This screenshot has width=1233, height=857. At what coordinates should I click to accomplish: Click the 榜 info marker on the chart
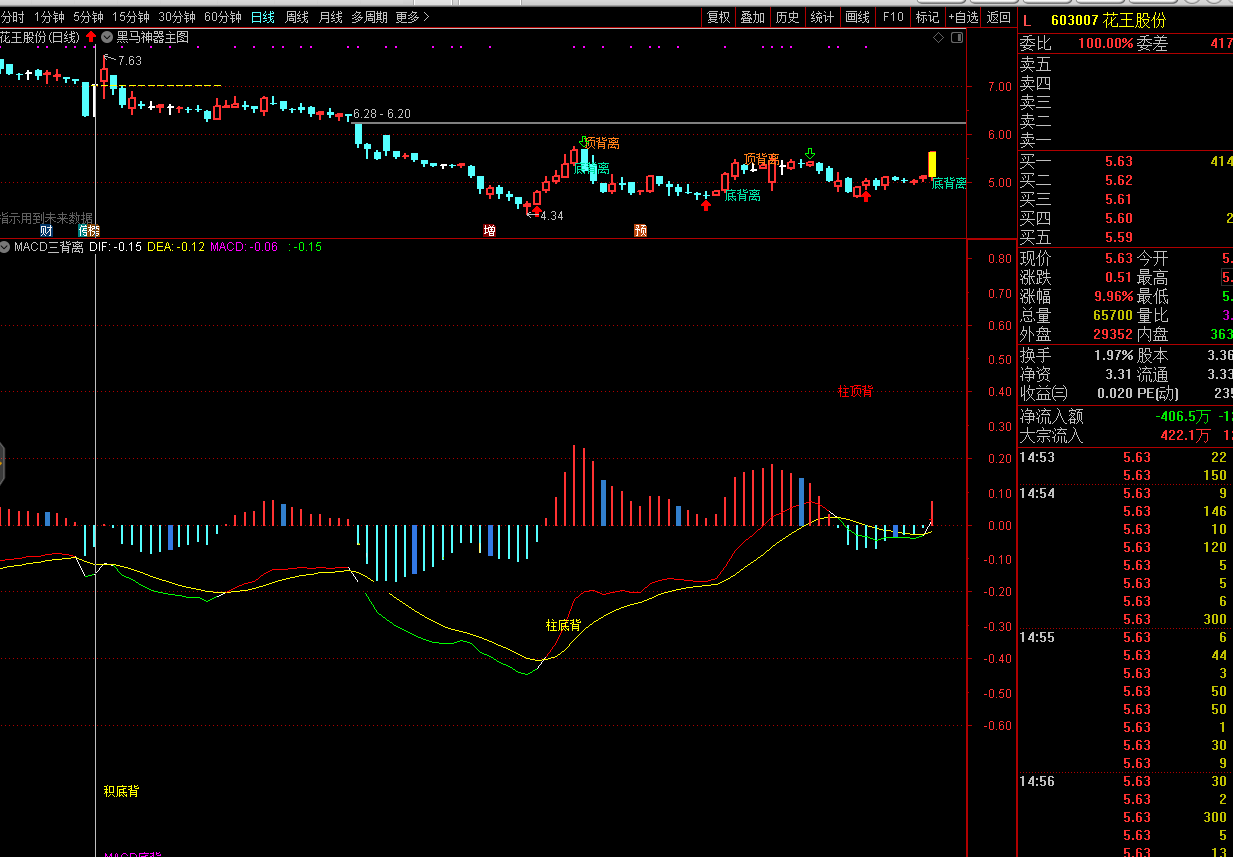coord(93,231)
